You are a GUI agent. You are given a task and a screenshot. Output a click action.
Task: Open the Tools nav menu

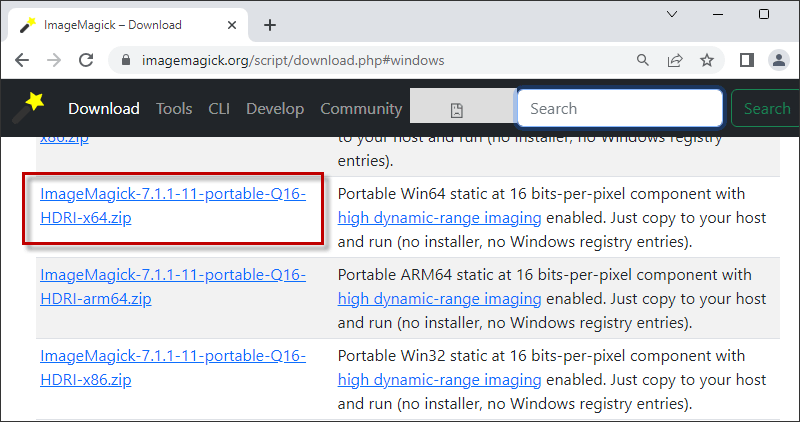(174, 109)
